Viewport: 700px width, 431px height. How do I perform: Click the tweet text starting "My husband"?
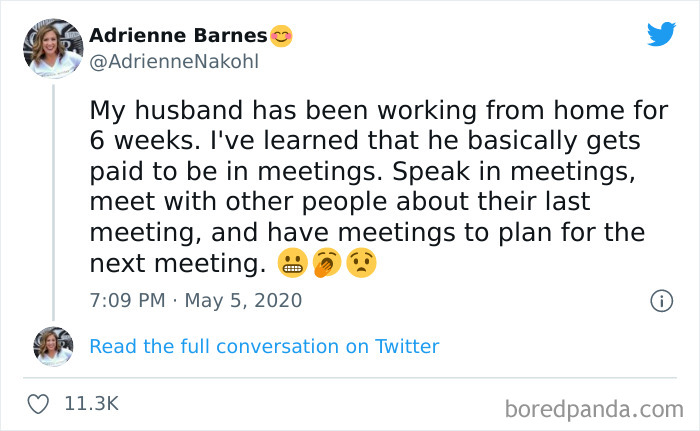click(x=378, y=110)
